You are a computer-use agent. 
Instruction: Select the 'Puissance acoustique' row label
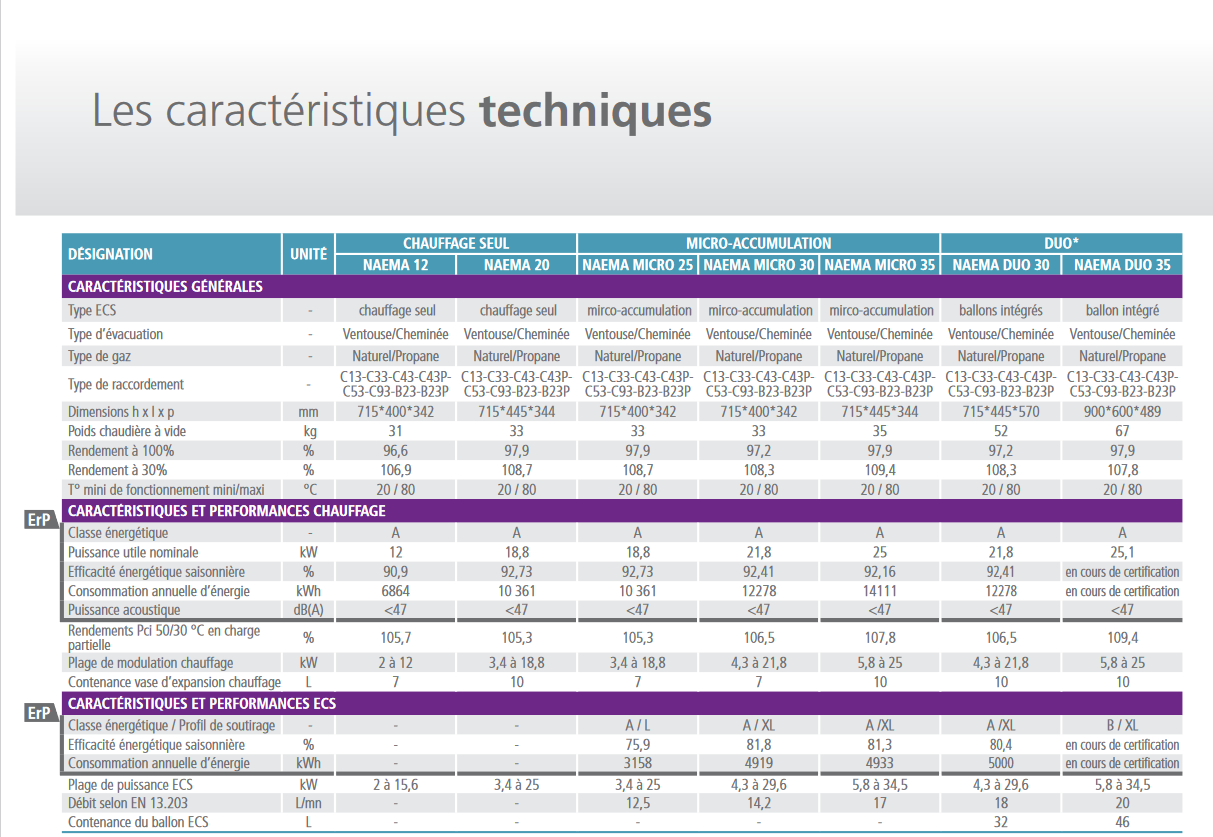(x=124, y=610)
